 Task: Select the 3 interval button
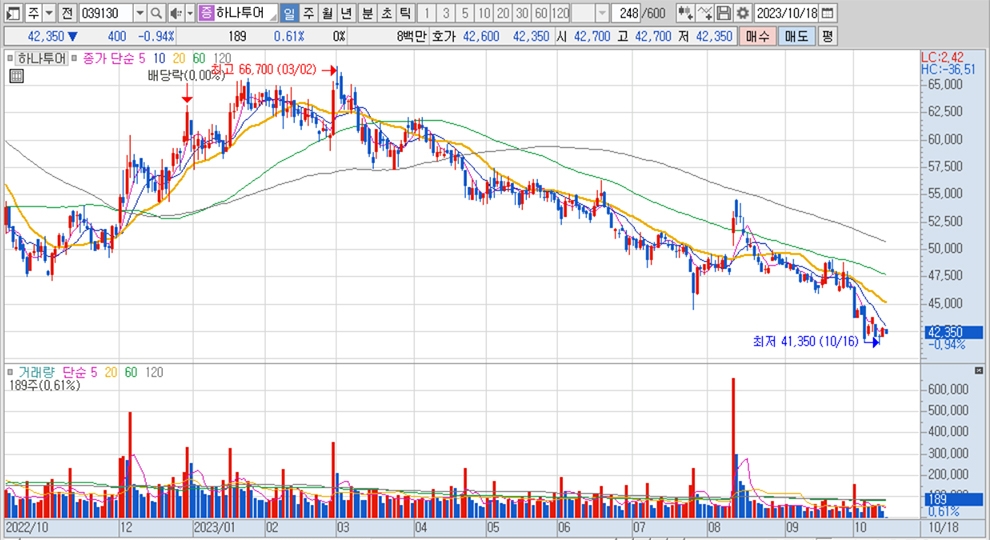pyautogui.click(x=446, y=13)
